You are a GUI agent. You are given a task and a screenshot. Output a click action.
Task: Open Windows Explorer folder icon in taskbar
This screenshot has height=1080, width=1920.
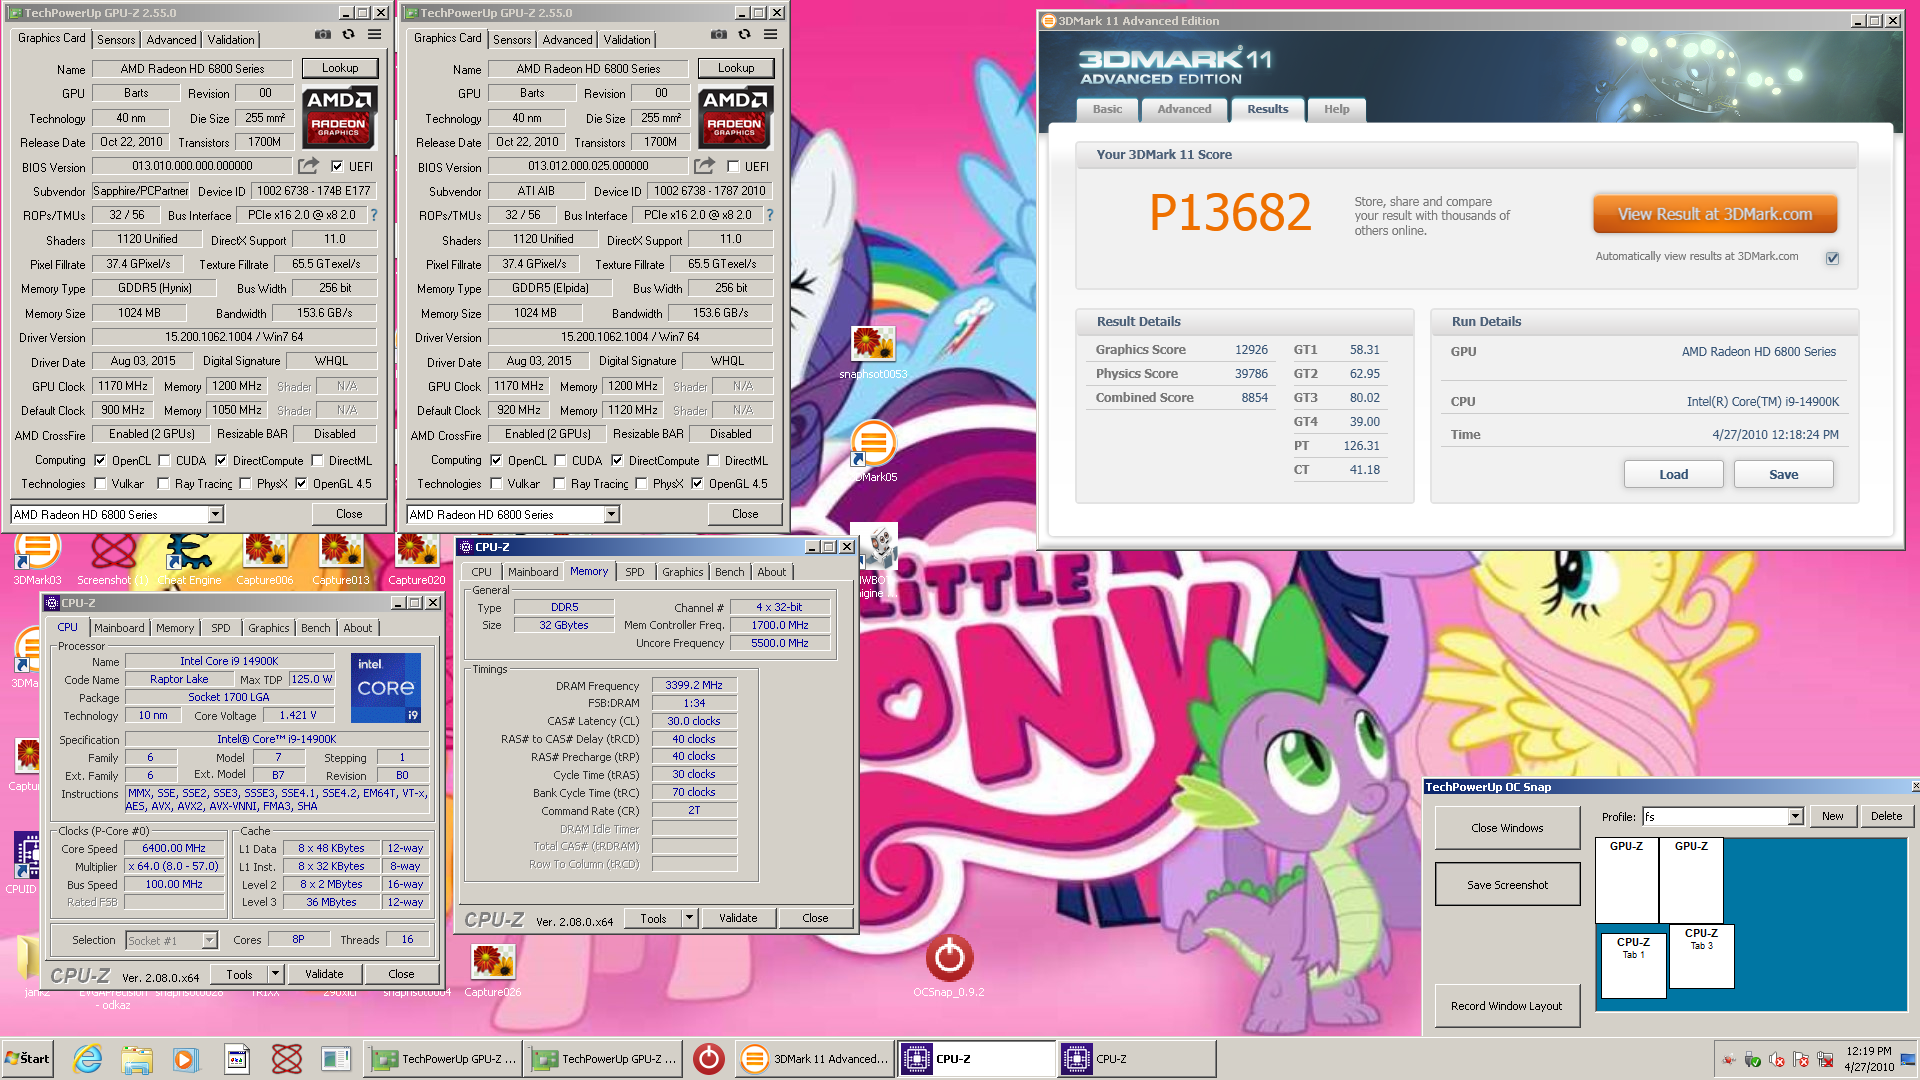(x=137, y=1059)
